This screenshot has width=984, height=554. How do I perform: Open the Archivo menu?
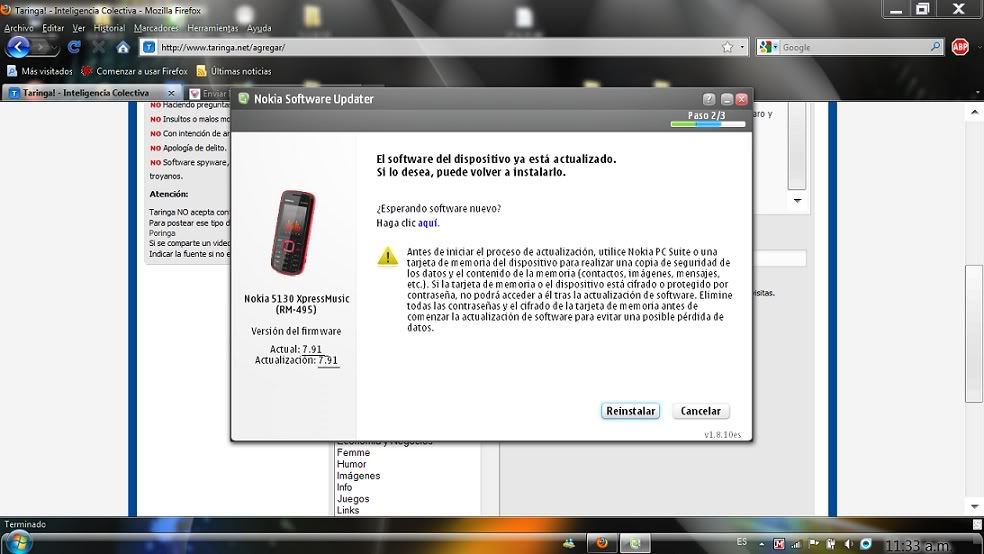click(x=19, y=28)
